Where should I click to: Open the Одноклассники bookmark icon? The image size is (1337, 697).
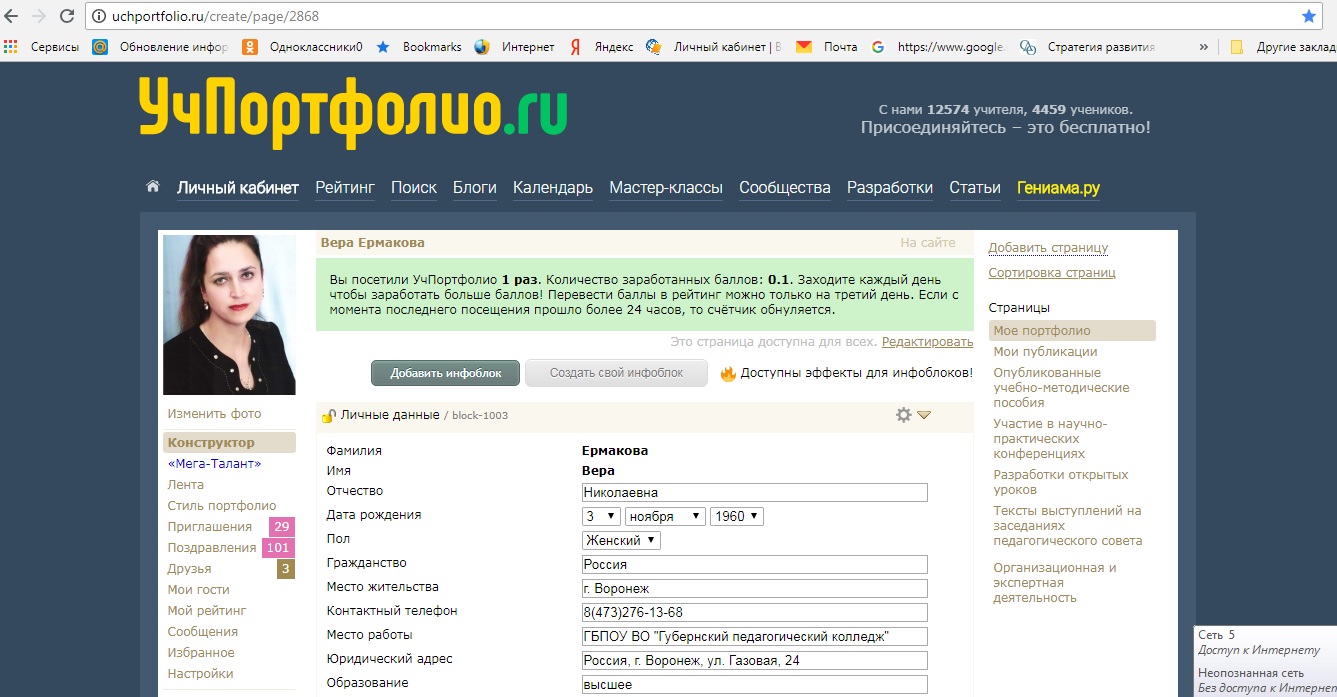click(249, 46)
